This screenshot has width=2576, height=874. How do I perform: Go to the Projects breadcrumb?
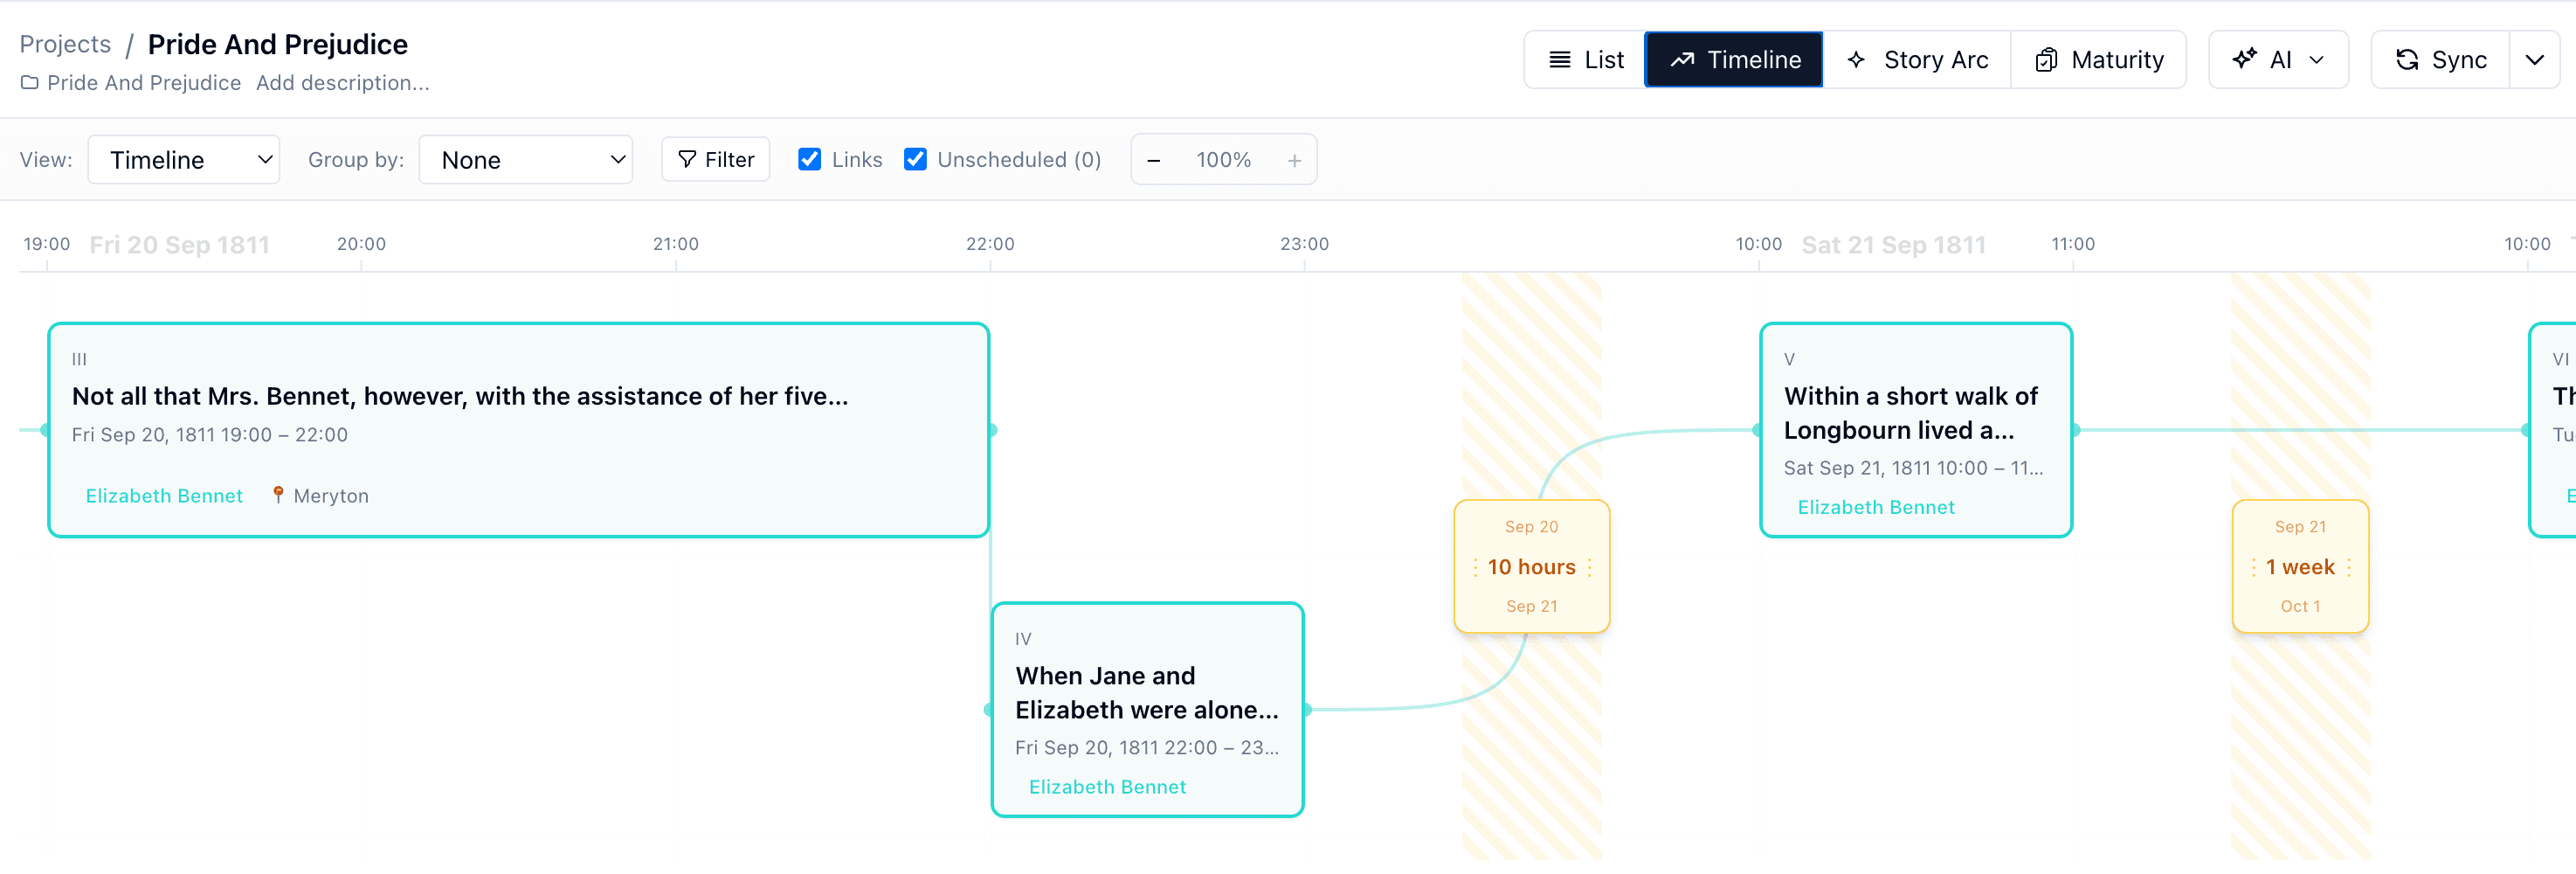click(65, 44)
